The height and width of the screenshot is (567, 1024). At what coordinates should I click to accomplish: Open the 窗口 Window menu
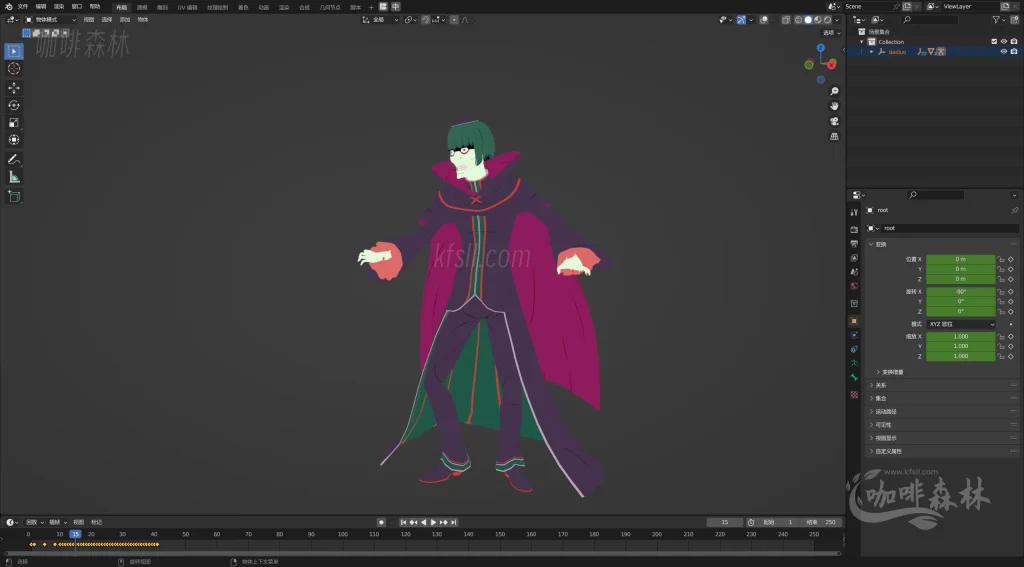point(77,7)
